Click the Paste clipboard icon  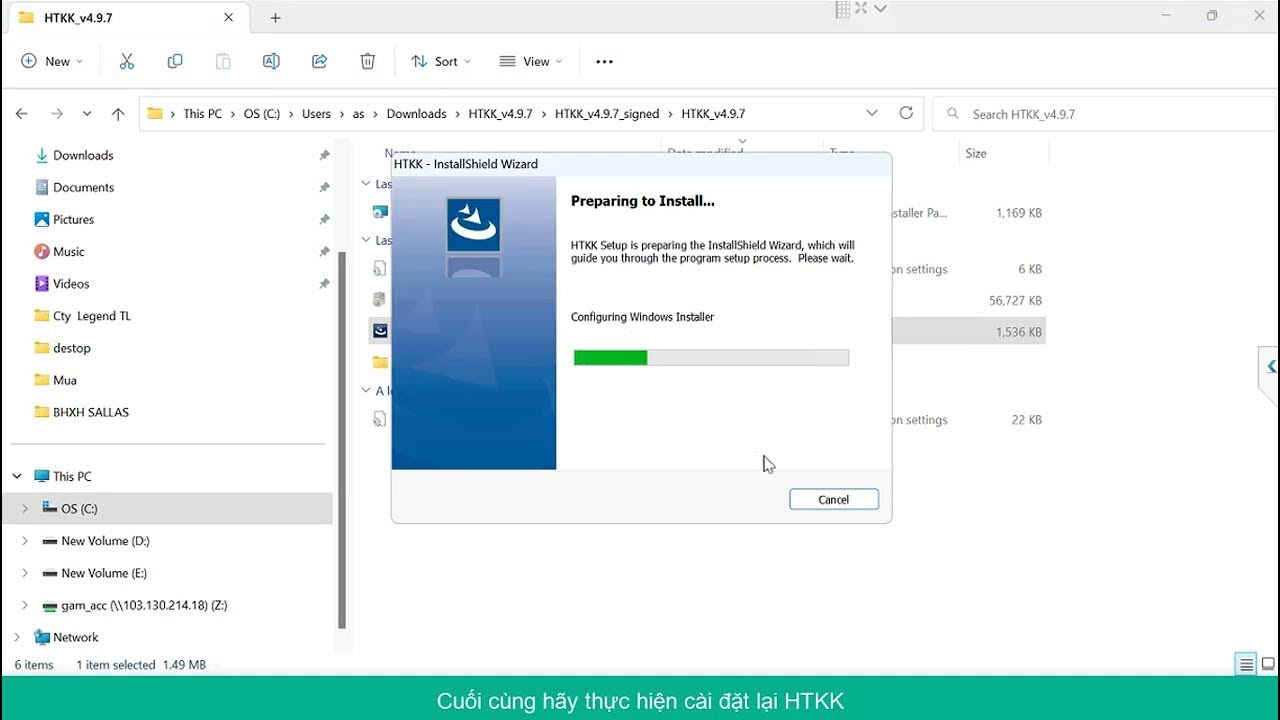[x=223, y=61]
